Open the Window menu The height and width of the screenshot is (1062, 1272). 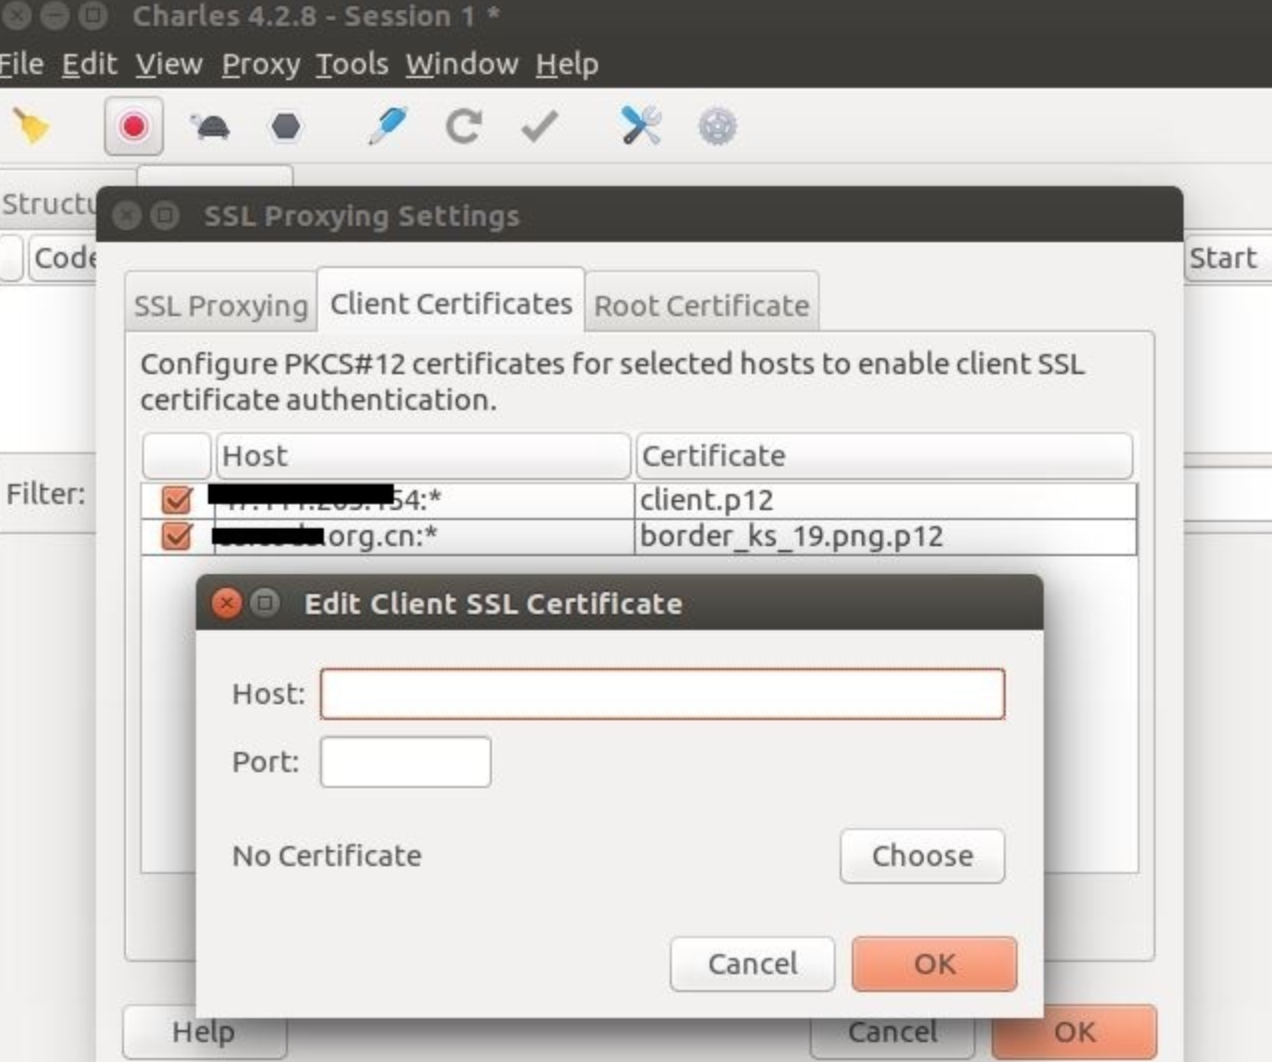[x=462, y=64]
